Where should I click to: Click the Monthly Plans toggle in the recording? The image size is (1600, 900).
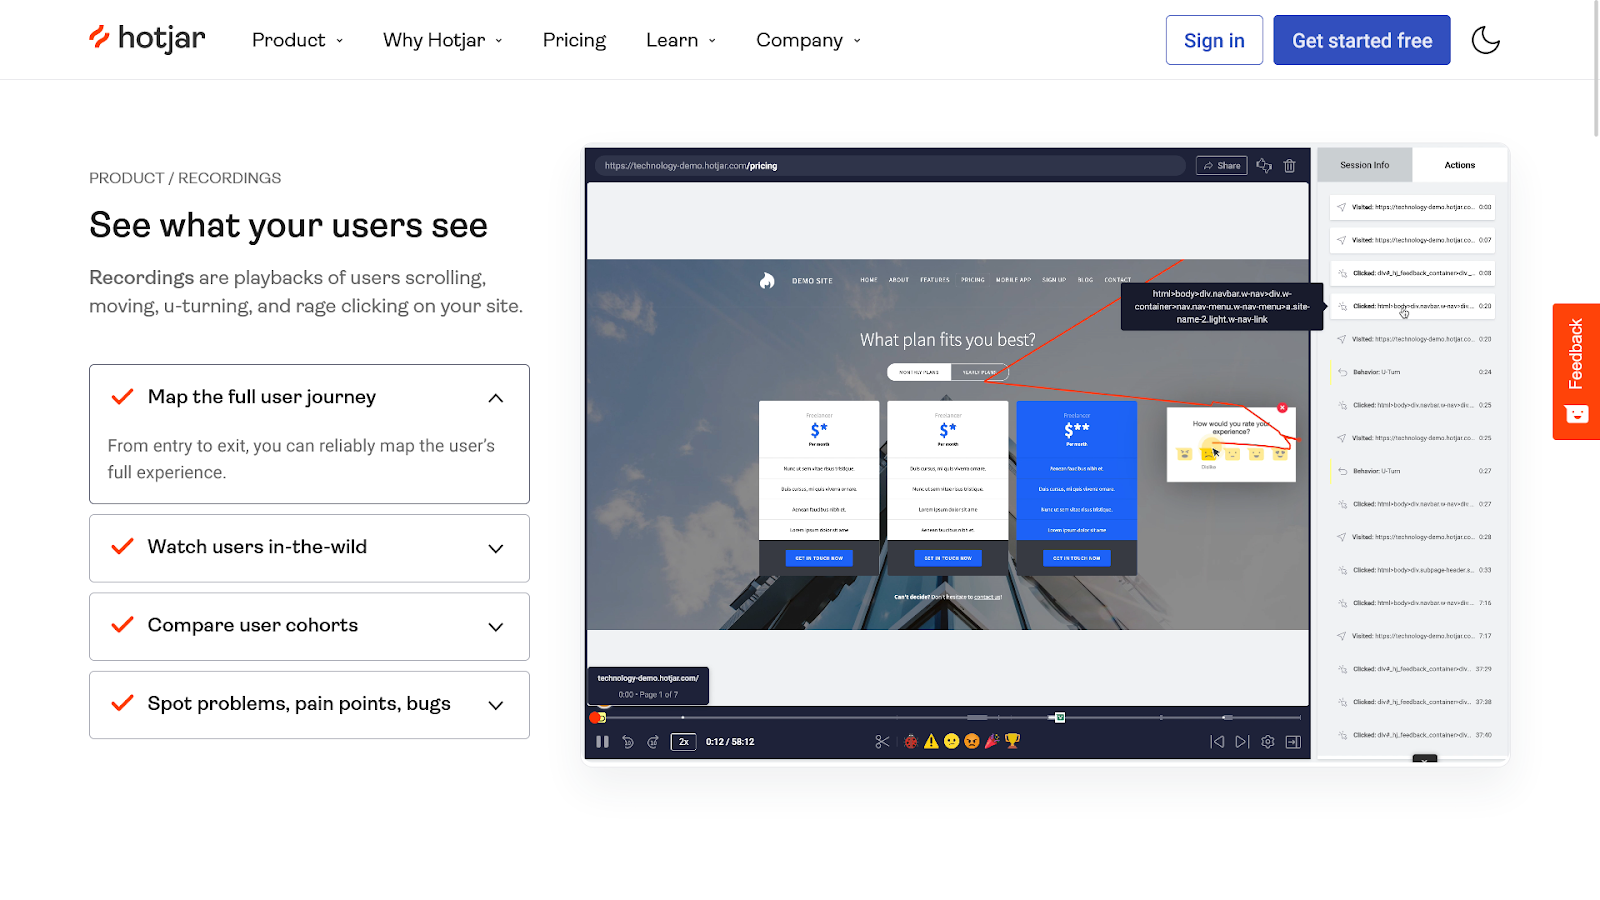(x=919, y=372)
